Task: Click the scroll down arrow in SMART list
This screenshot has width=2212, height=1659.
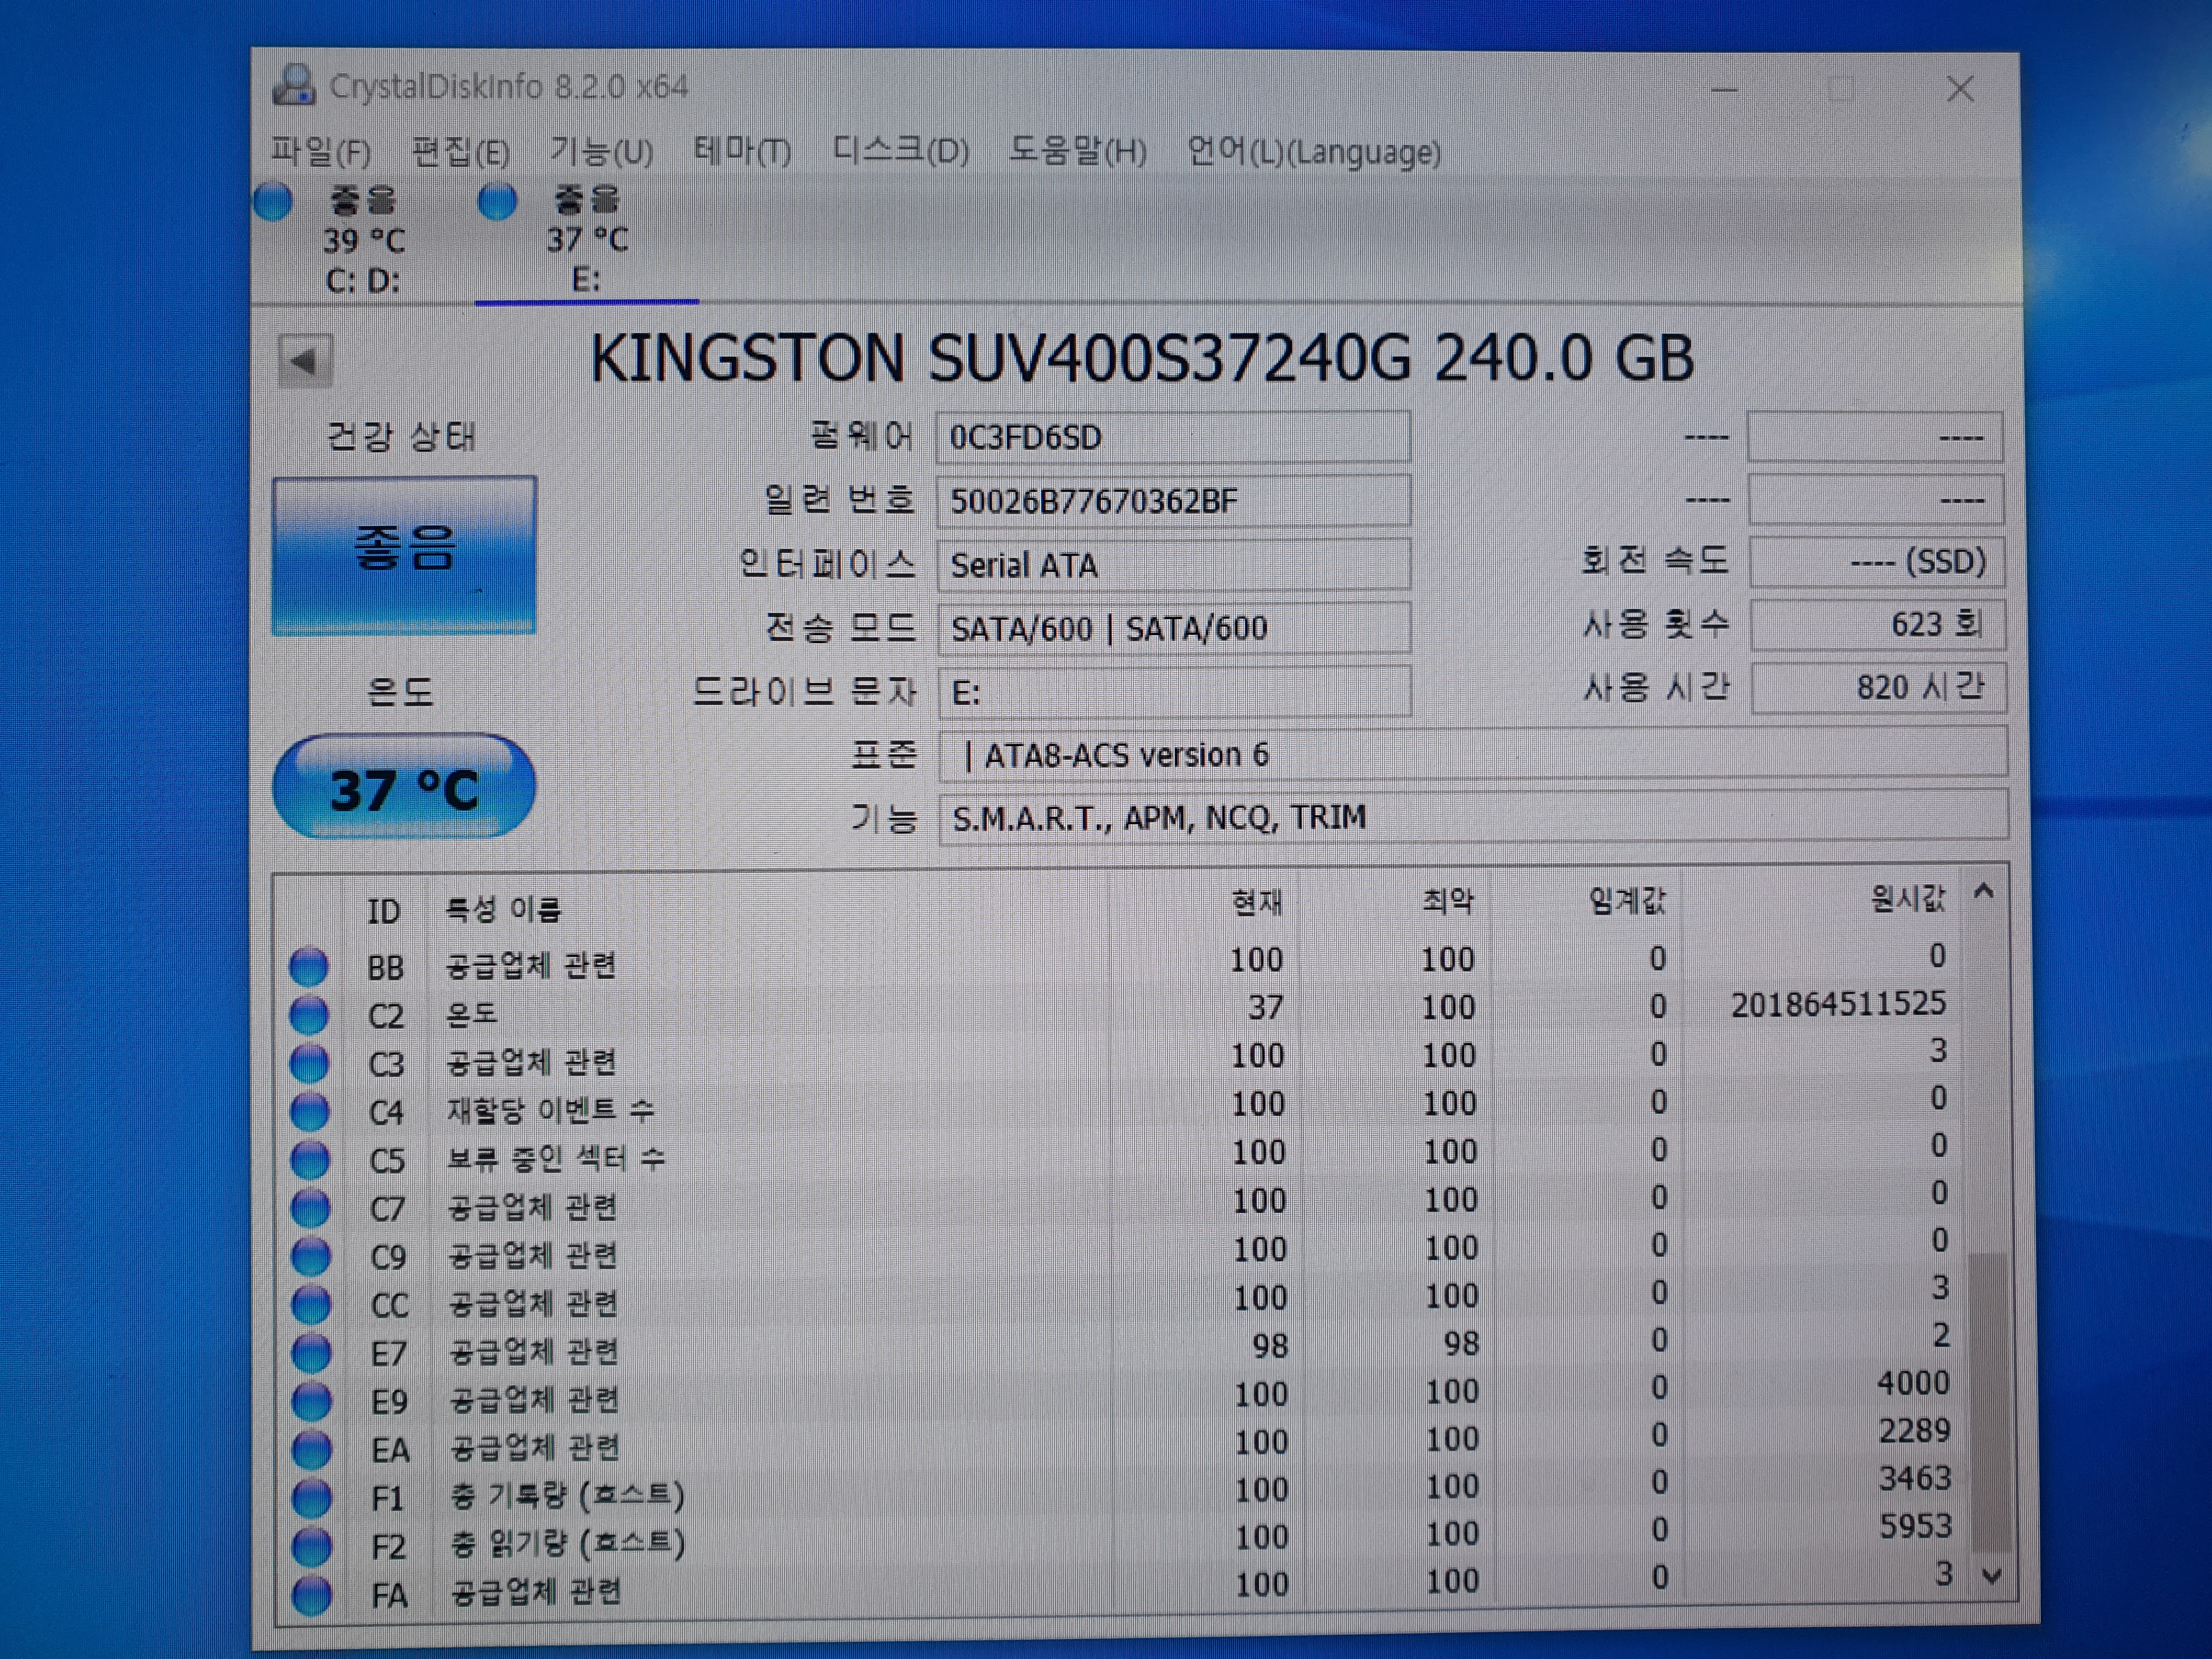Action: pyautogui.click(x=1992, y=1576)
